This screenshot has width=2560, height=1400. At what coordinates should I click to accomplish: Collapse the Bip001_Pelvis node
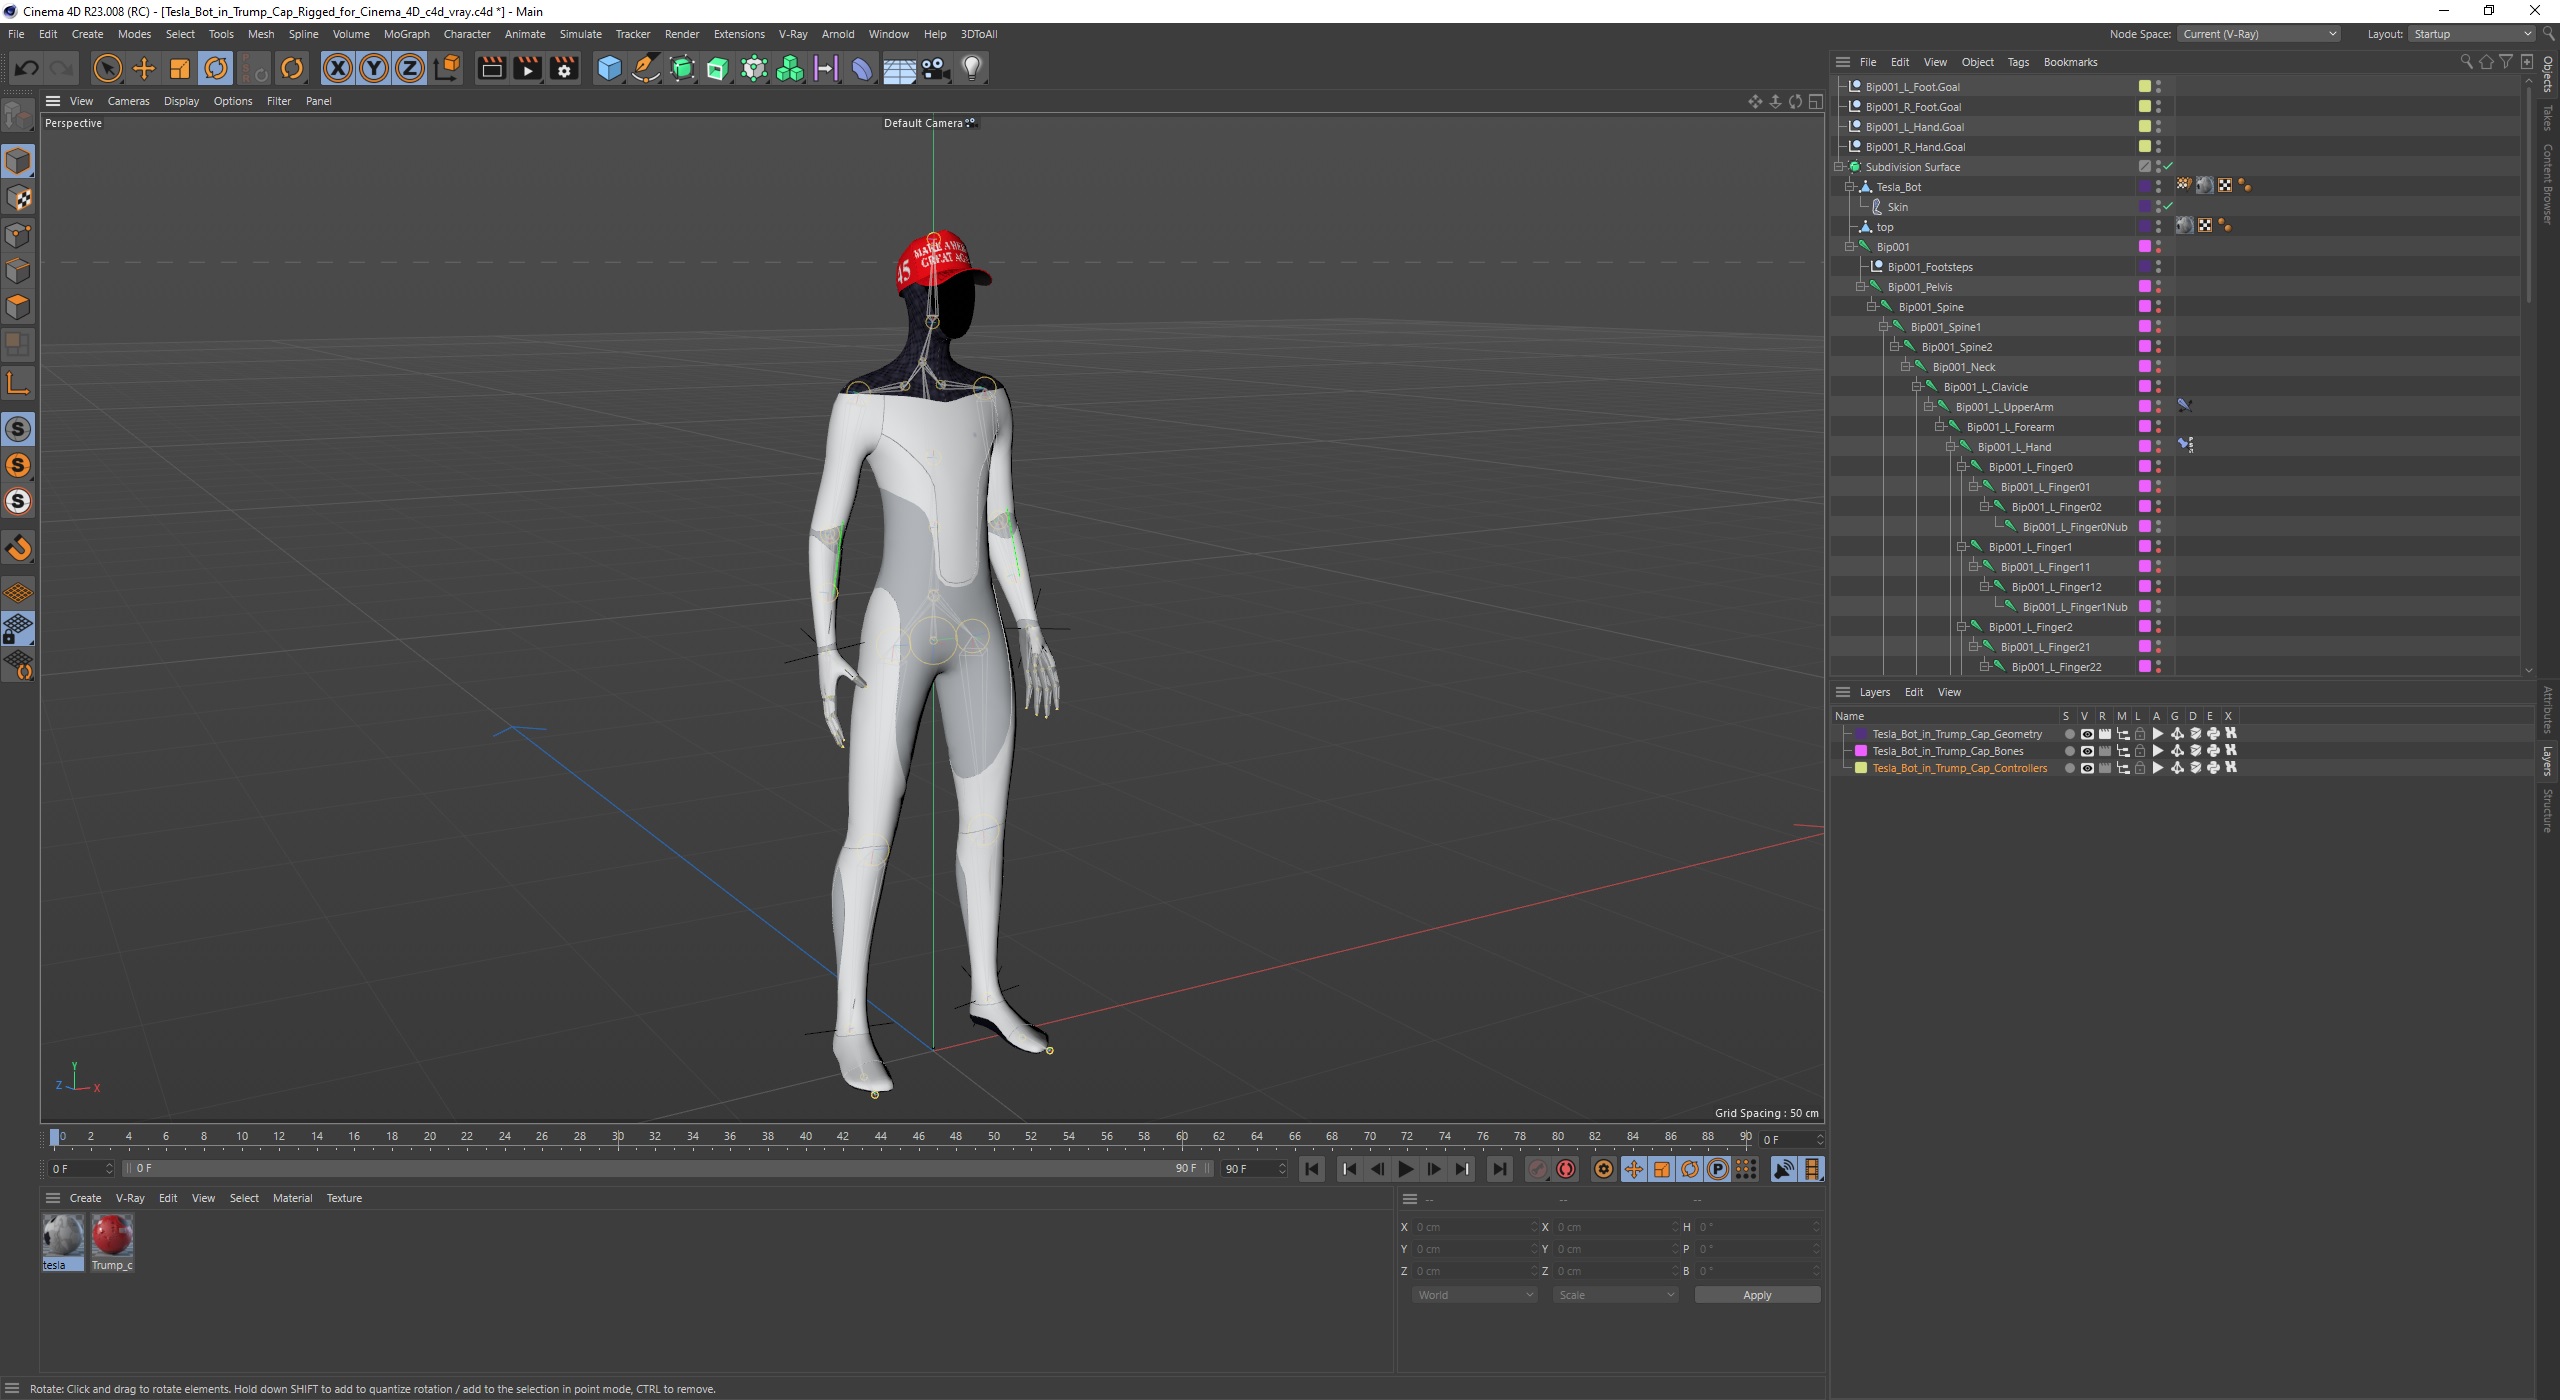[x=1860, y=287]
